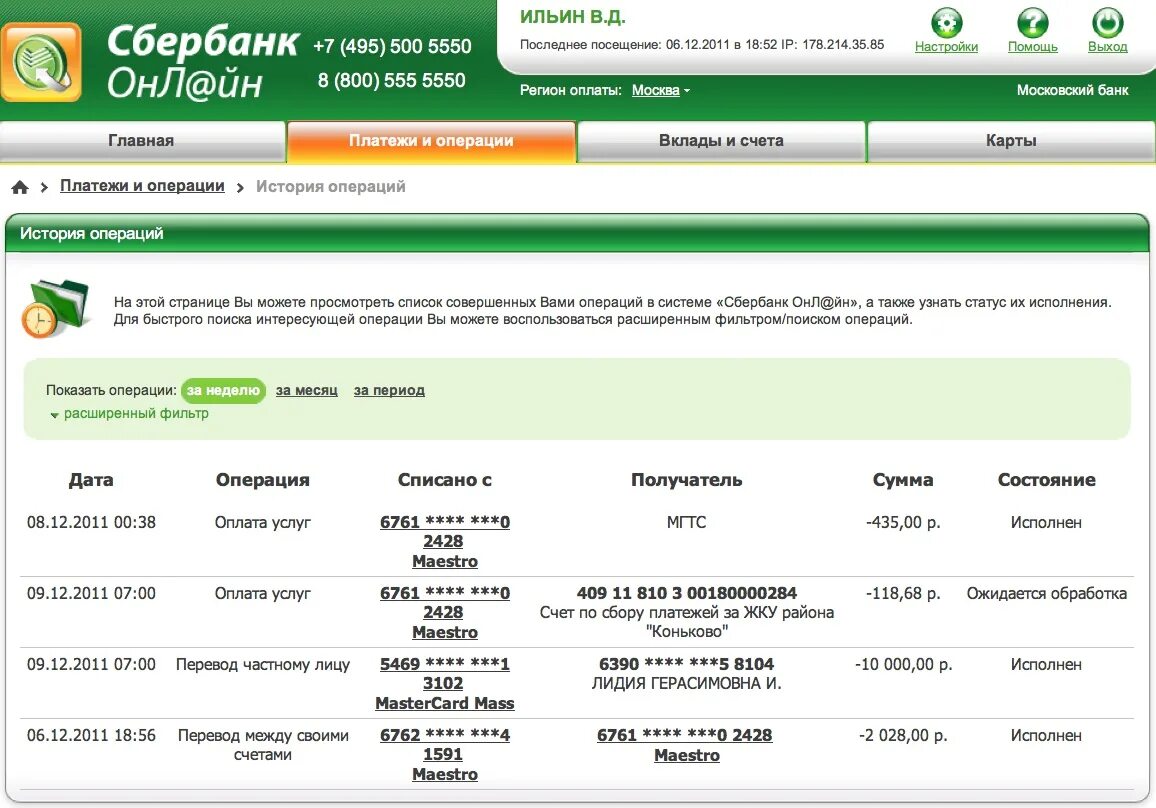The image size is (1156, 808).
Task: Open card 6761 in the -118,68 р. row
Action: [x=445, y=612]
